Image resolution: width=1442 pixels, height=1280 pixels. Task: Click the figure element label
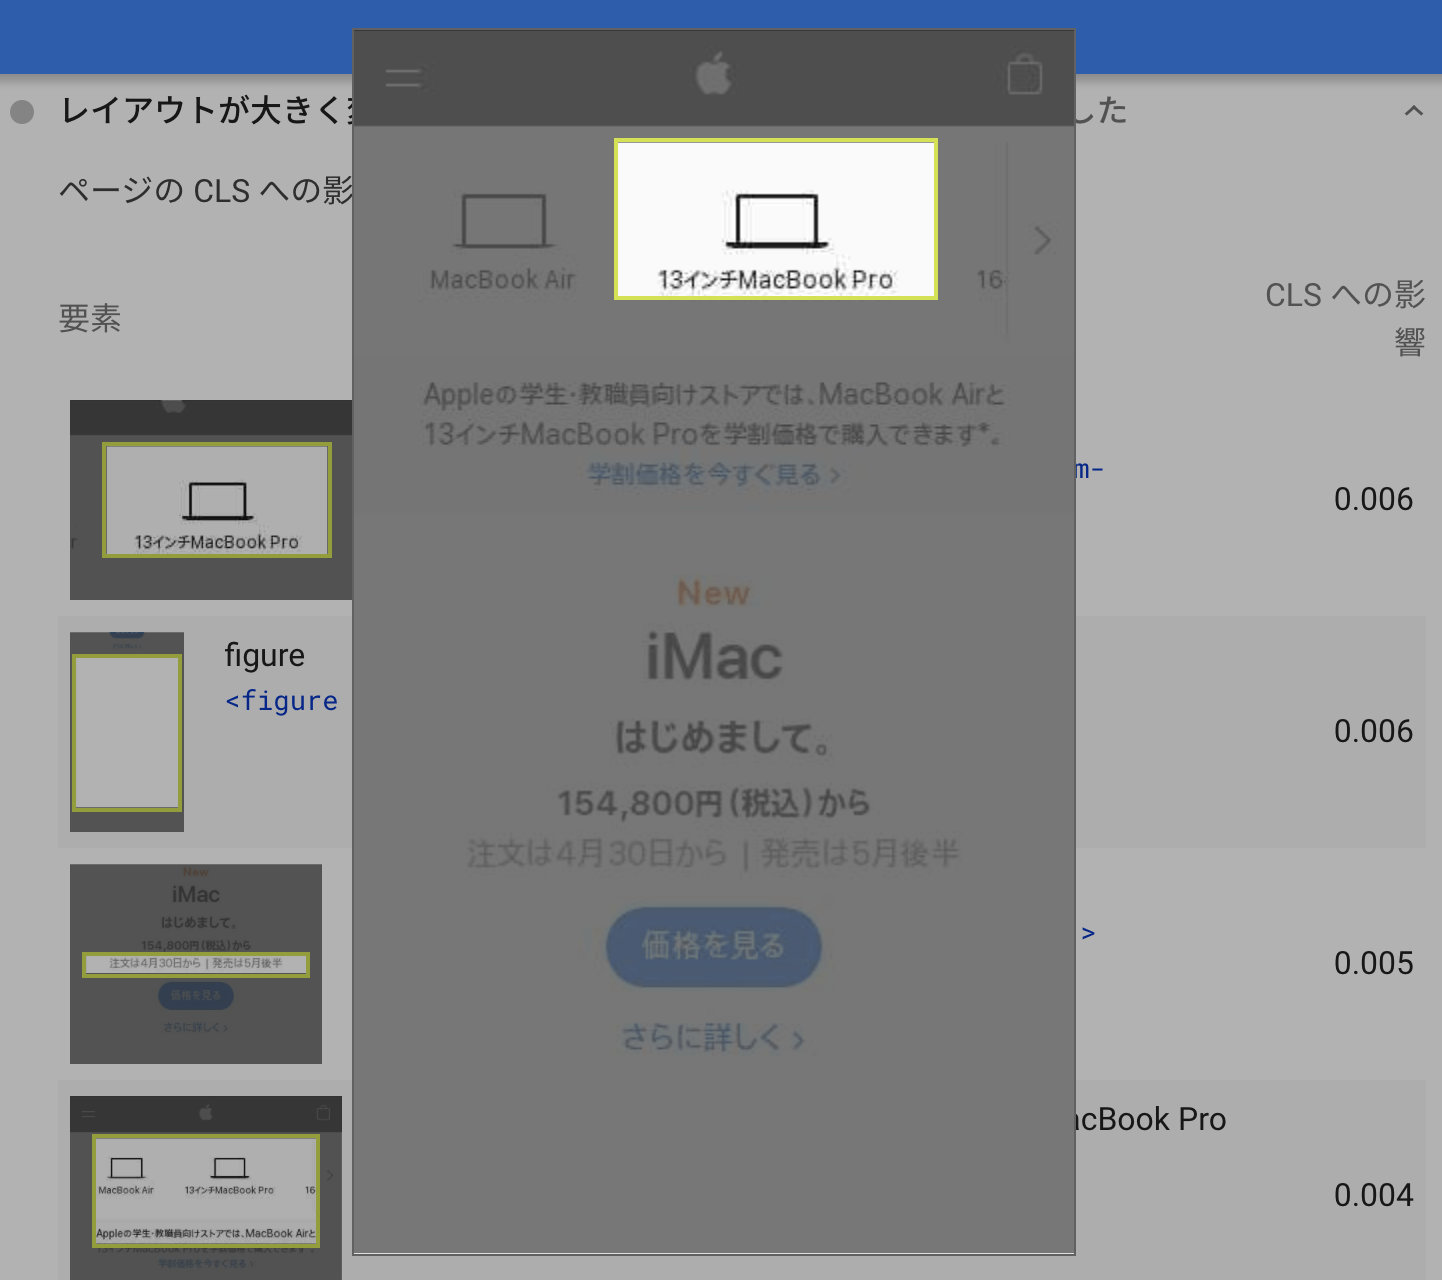264,656
